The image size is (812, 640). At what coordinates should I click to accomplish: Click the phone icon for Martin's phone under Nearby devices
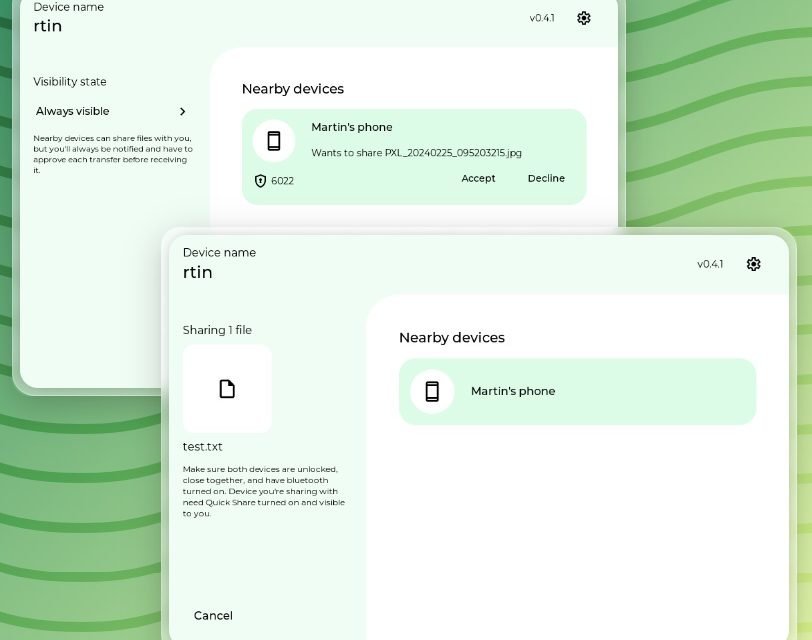431,391
